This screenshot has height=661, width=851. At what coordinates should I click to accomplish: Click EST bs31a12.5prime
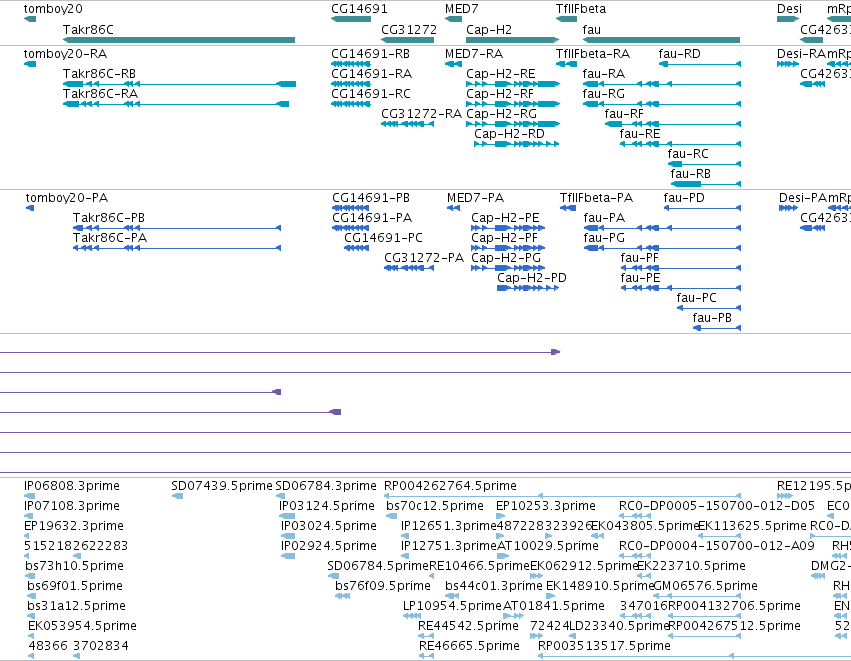tap(77, 607)
